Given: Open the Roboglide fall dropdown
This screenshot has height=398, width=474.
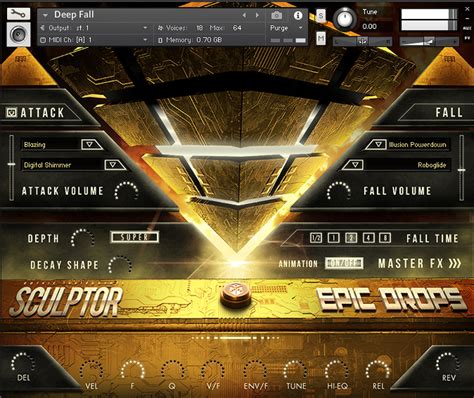Looking at the screenshot, I should click(354, 165).
